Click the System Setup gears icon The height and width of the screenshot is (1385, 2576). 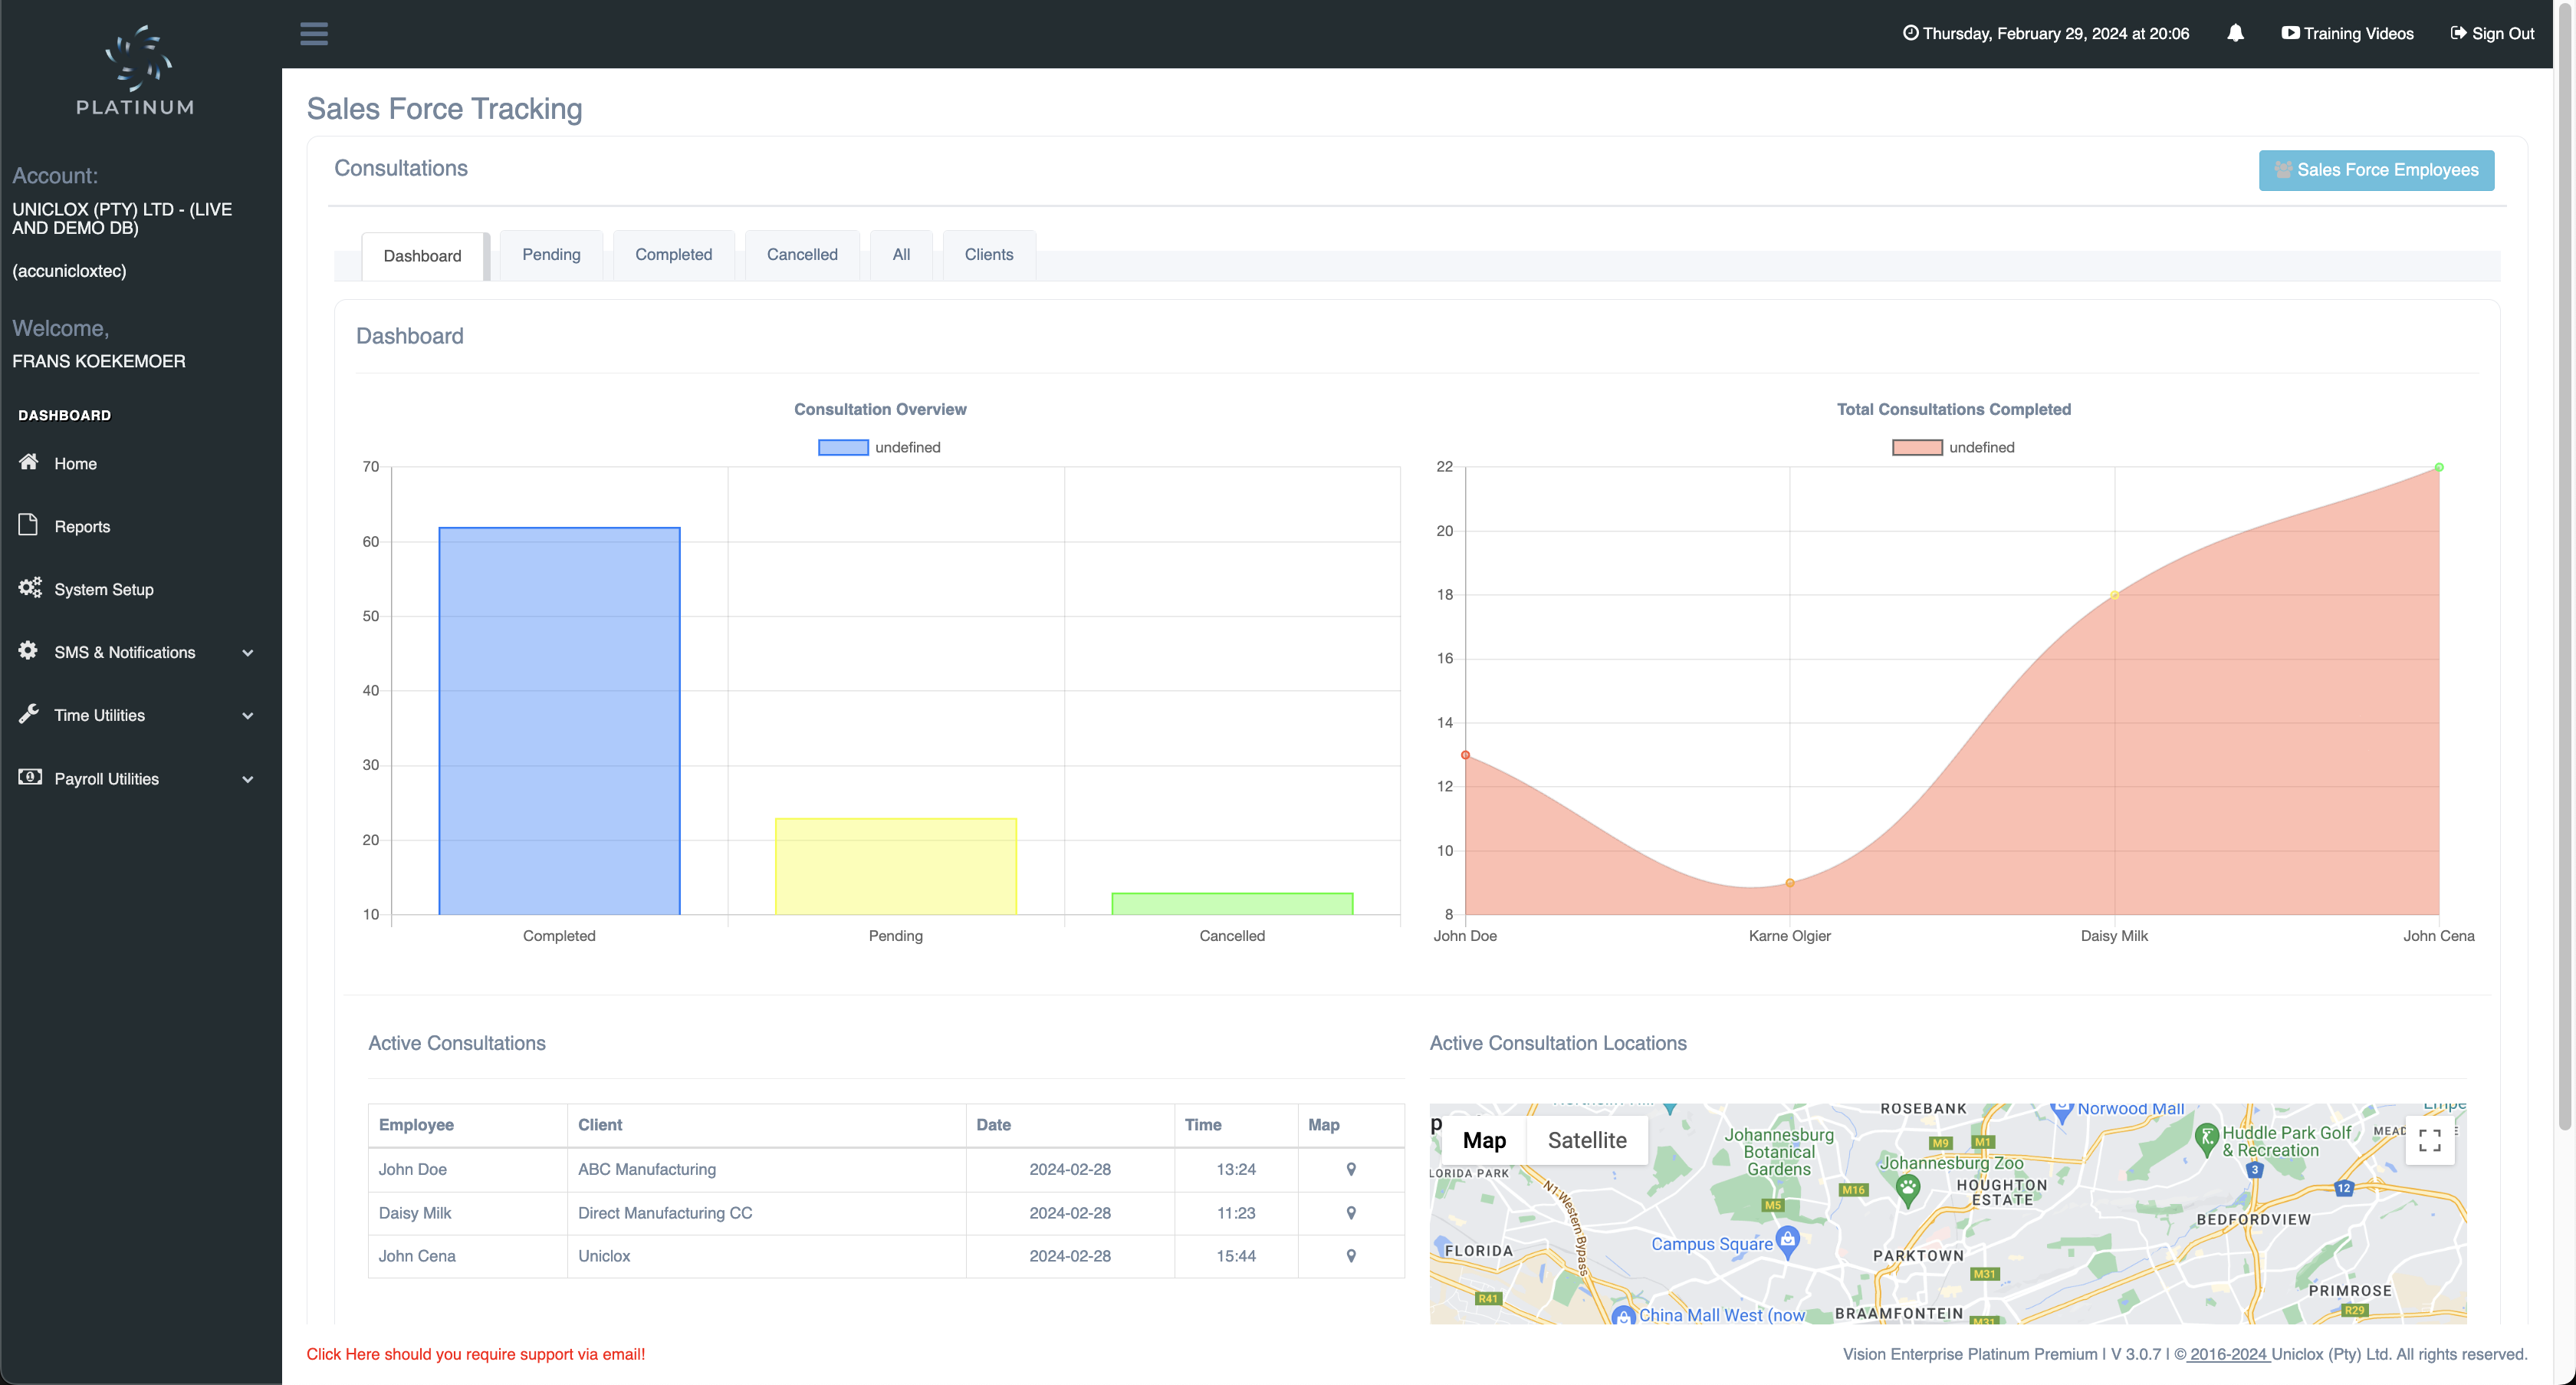tap(30, 587)
